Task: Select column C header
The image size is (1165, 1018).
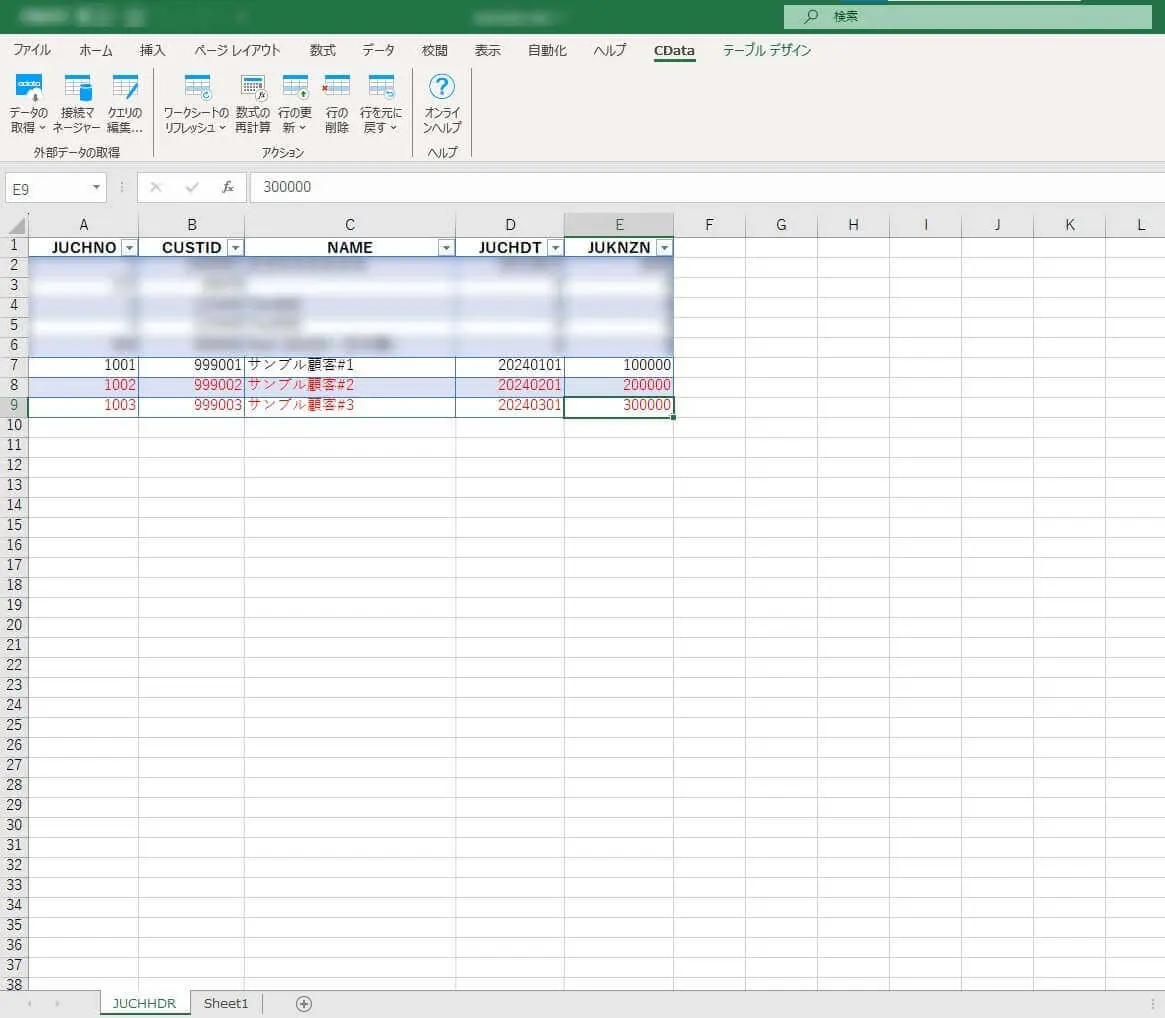Action: (349, 225)
